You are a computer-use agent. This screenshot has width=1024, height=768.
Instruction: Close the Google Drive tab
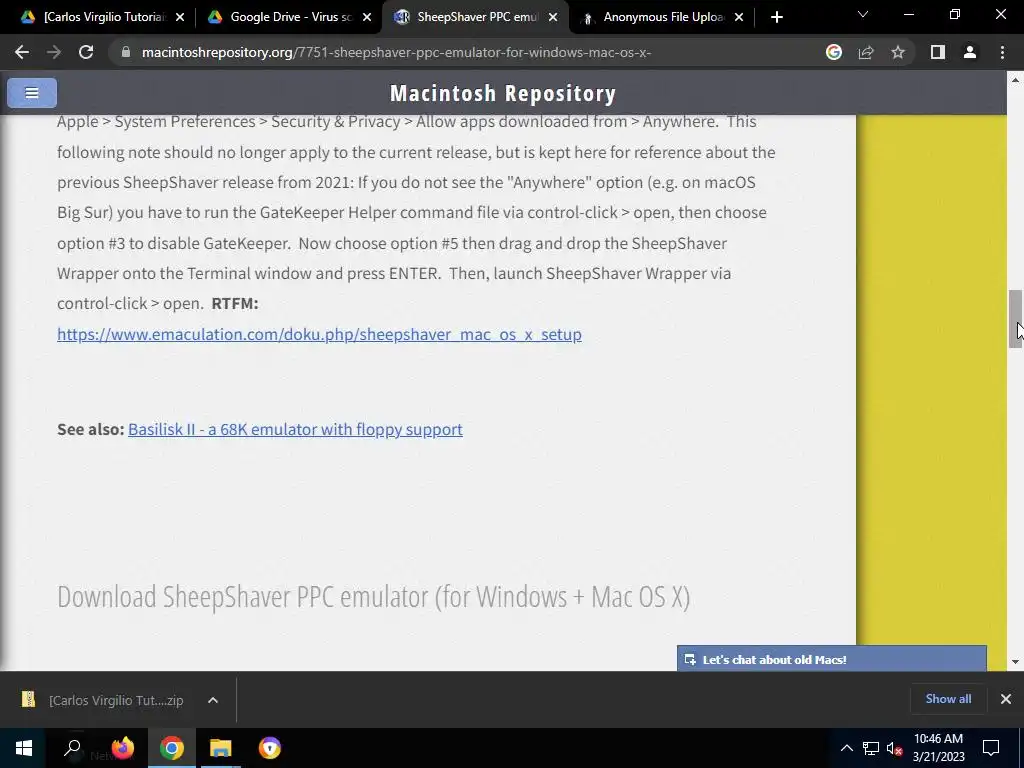point(367,18)
